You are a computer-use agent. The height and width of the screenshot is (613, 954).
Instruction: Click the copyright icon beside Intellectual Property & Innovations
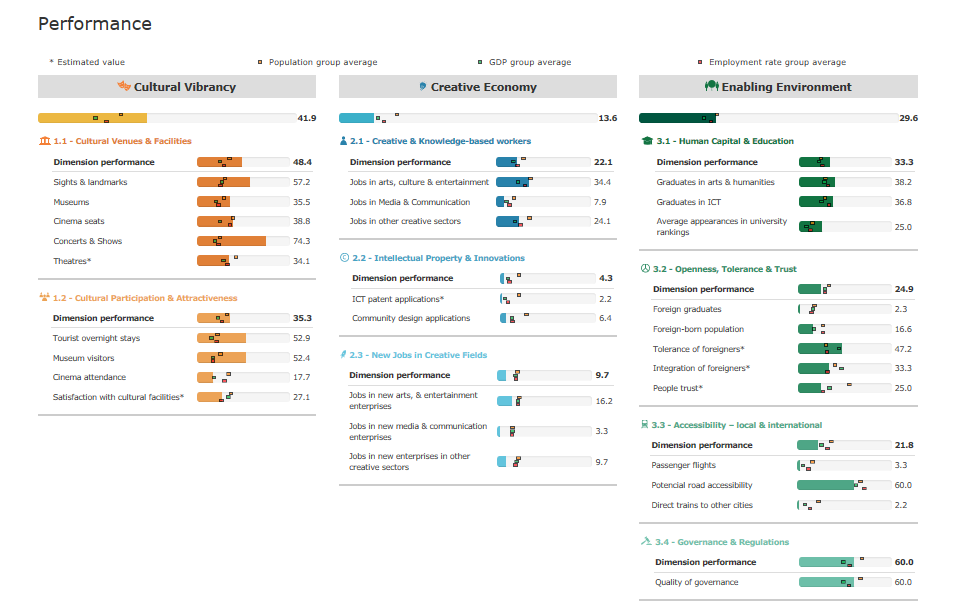pos(344,258)
